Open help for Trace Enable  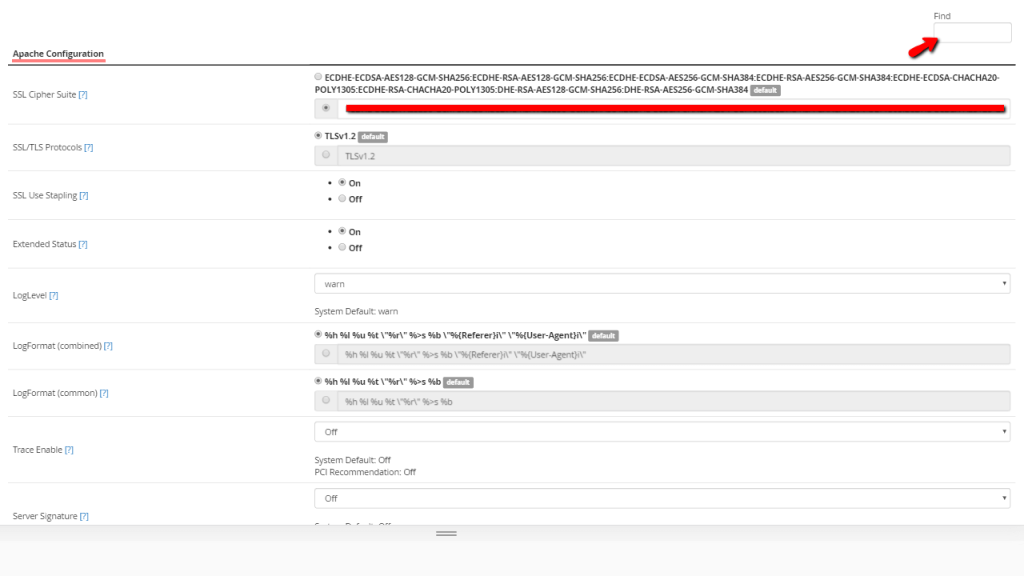(x=69, y=450)
